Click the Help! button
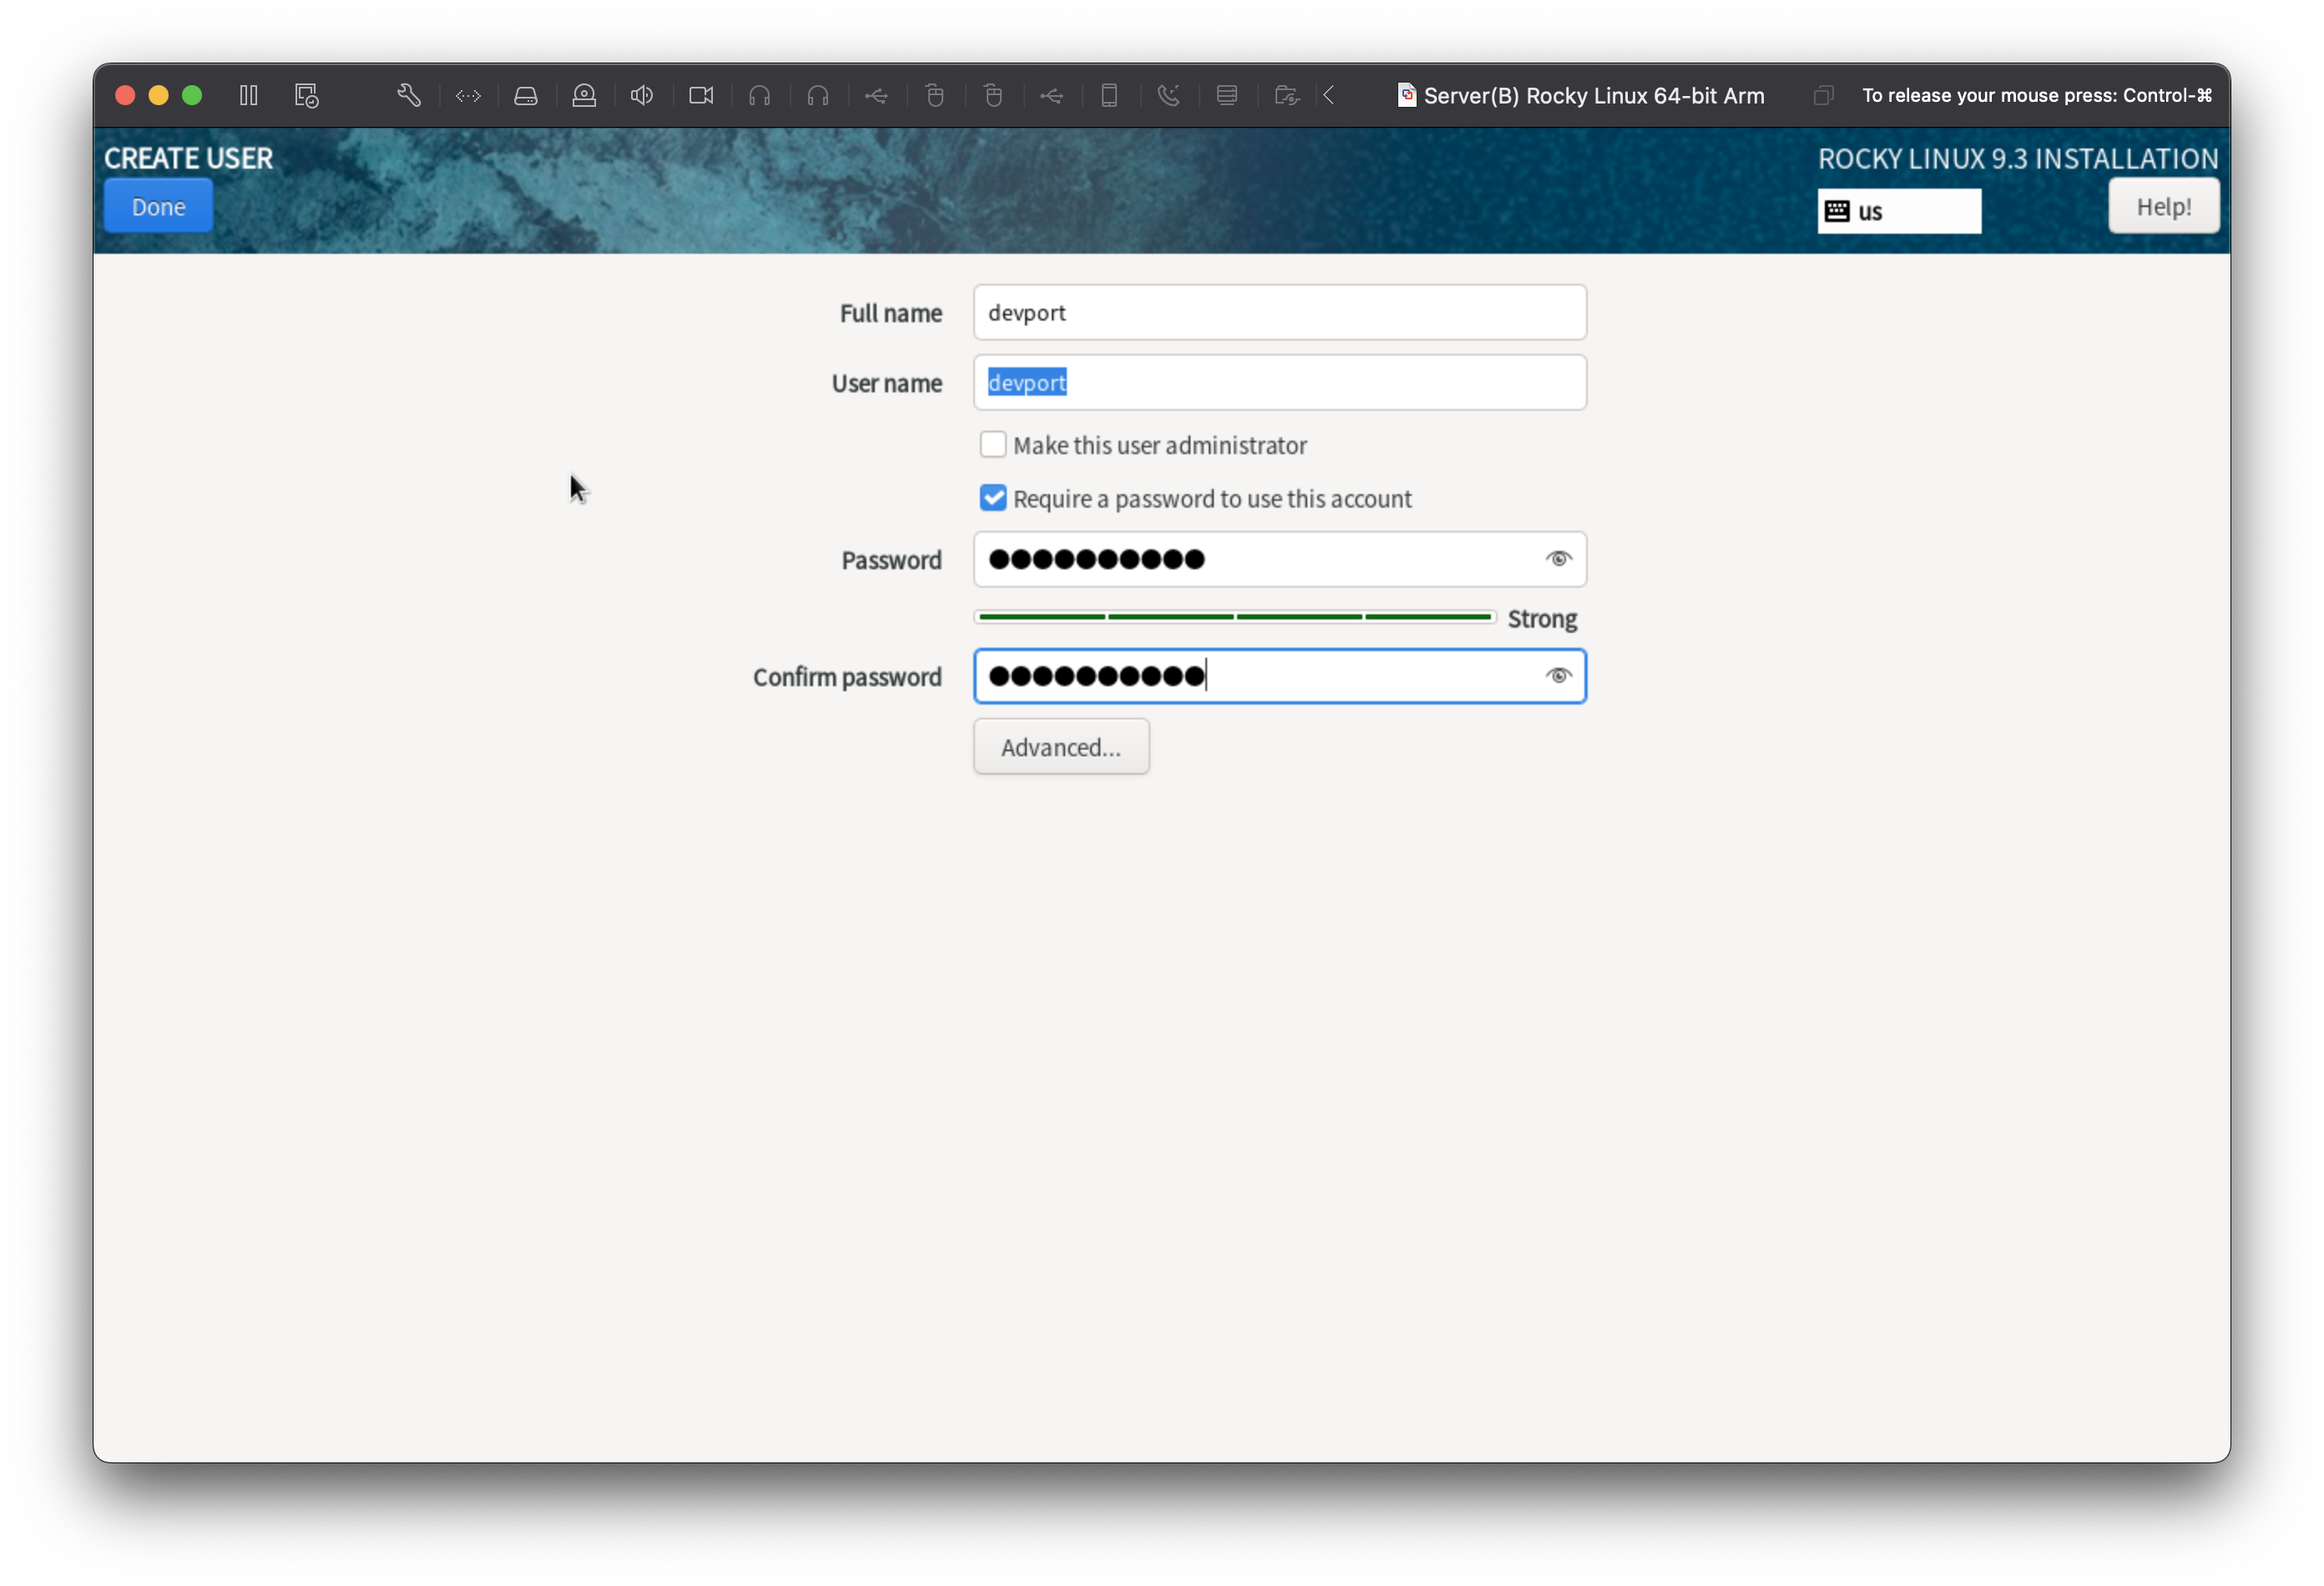 (2163, 206)
